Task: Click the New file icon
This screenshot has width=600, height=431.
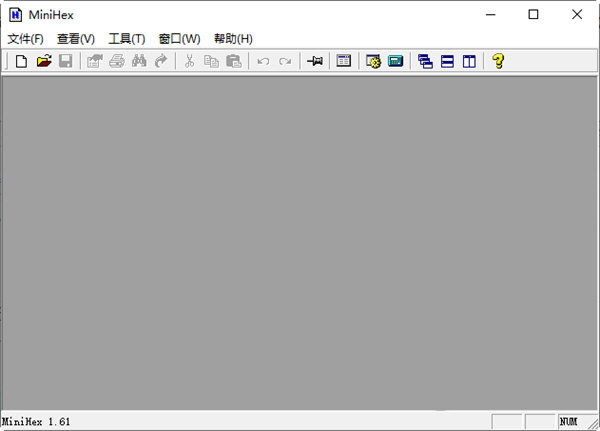Action: click(21, 62)
